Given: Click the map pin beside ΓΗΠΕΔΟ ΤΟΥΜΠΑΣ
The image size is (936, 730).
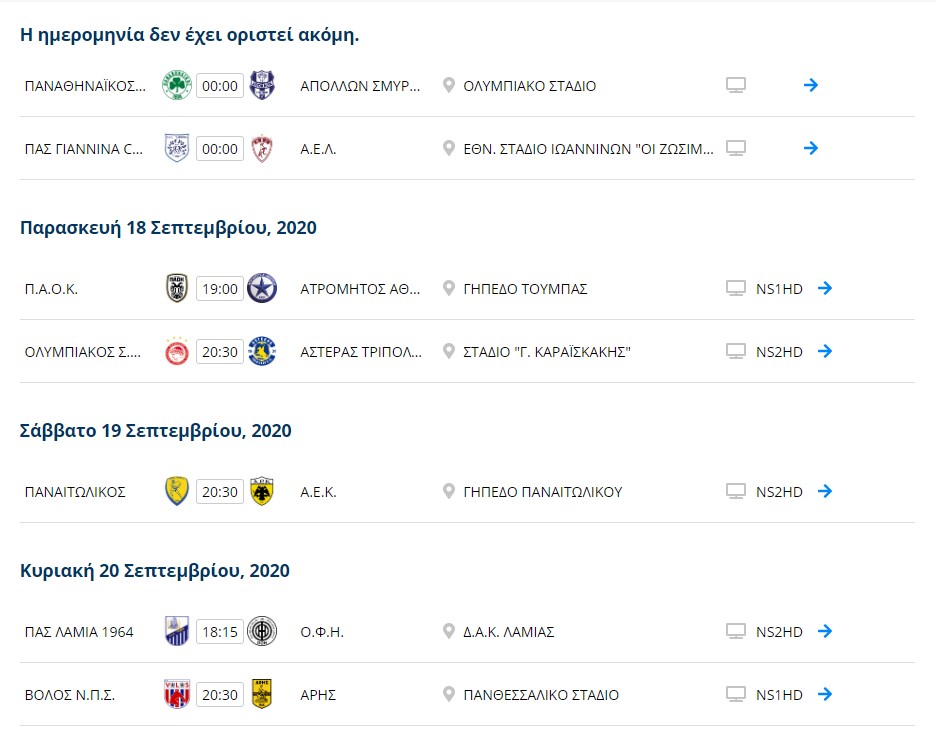Looking at the screenshot, I should [448, 288].
